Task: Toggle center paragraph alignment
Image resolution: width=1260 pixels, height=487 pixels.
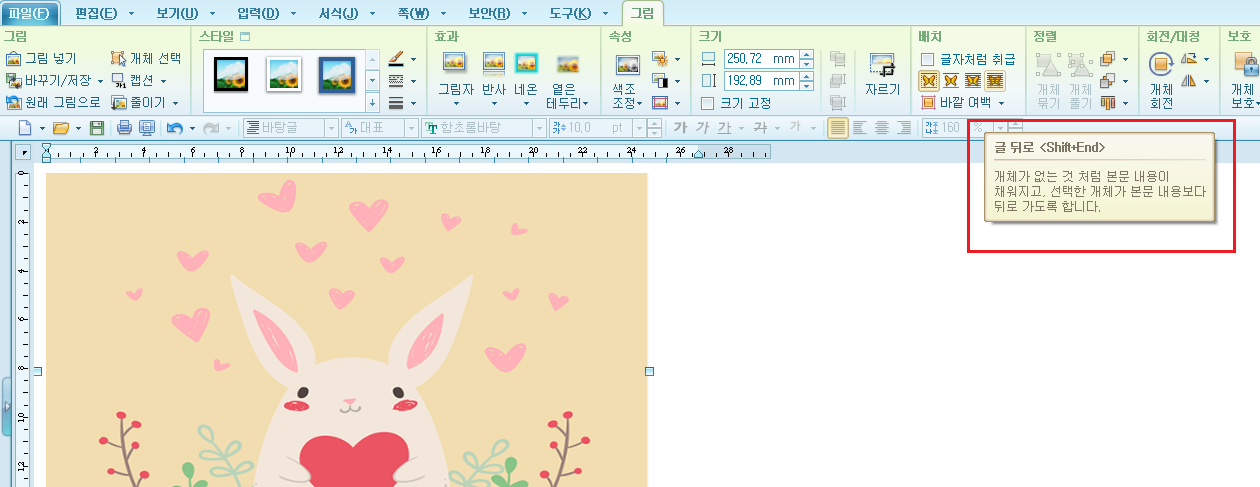Action: pos(882,128)
